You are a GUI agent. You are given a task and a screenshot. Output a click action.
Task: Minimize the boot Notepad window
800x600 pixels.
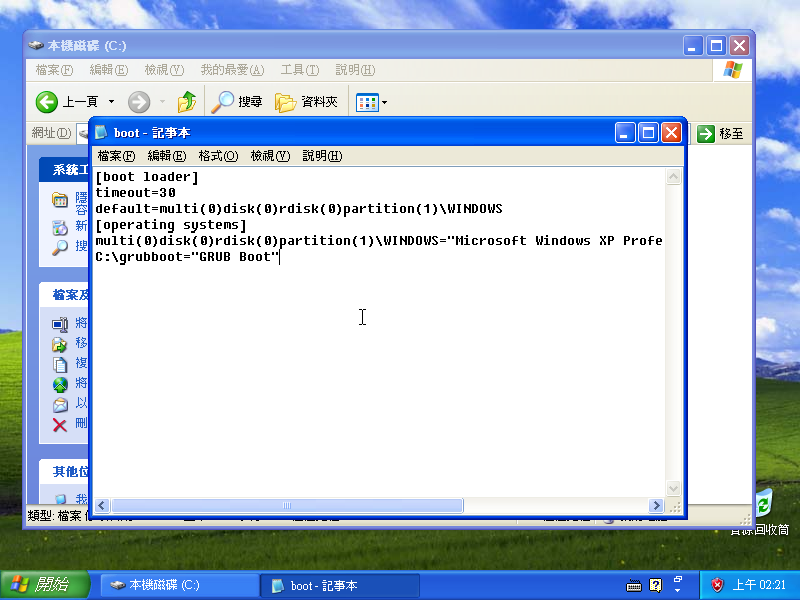pyautogui.click(x=625, y=133)
